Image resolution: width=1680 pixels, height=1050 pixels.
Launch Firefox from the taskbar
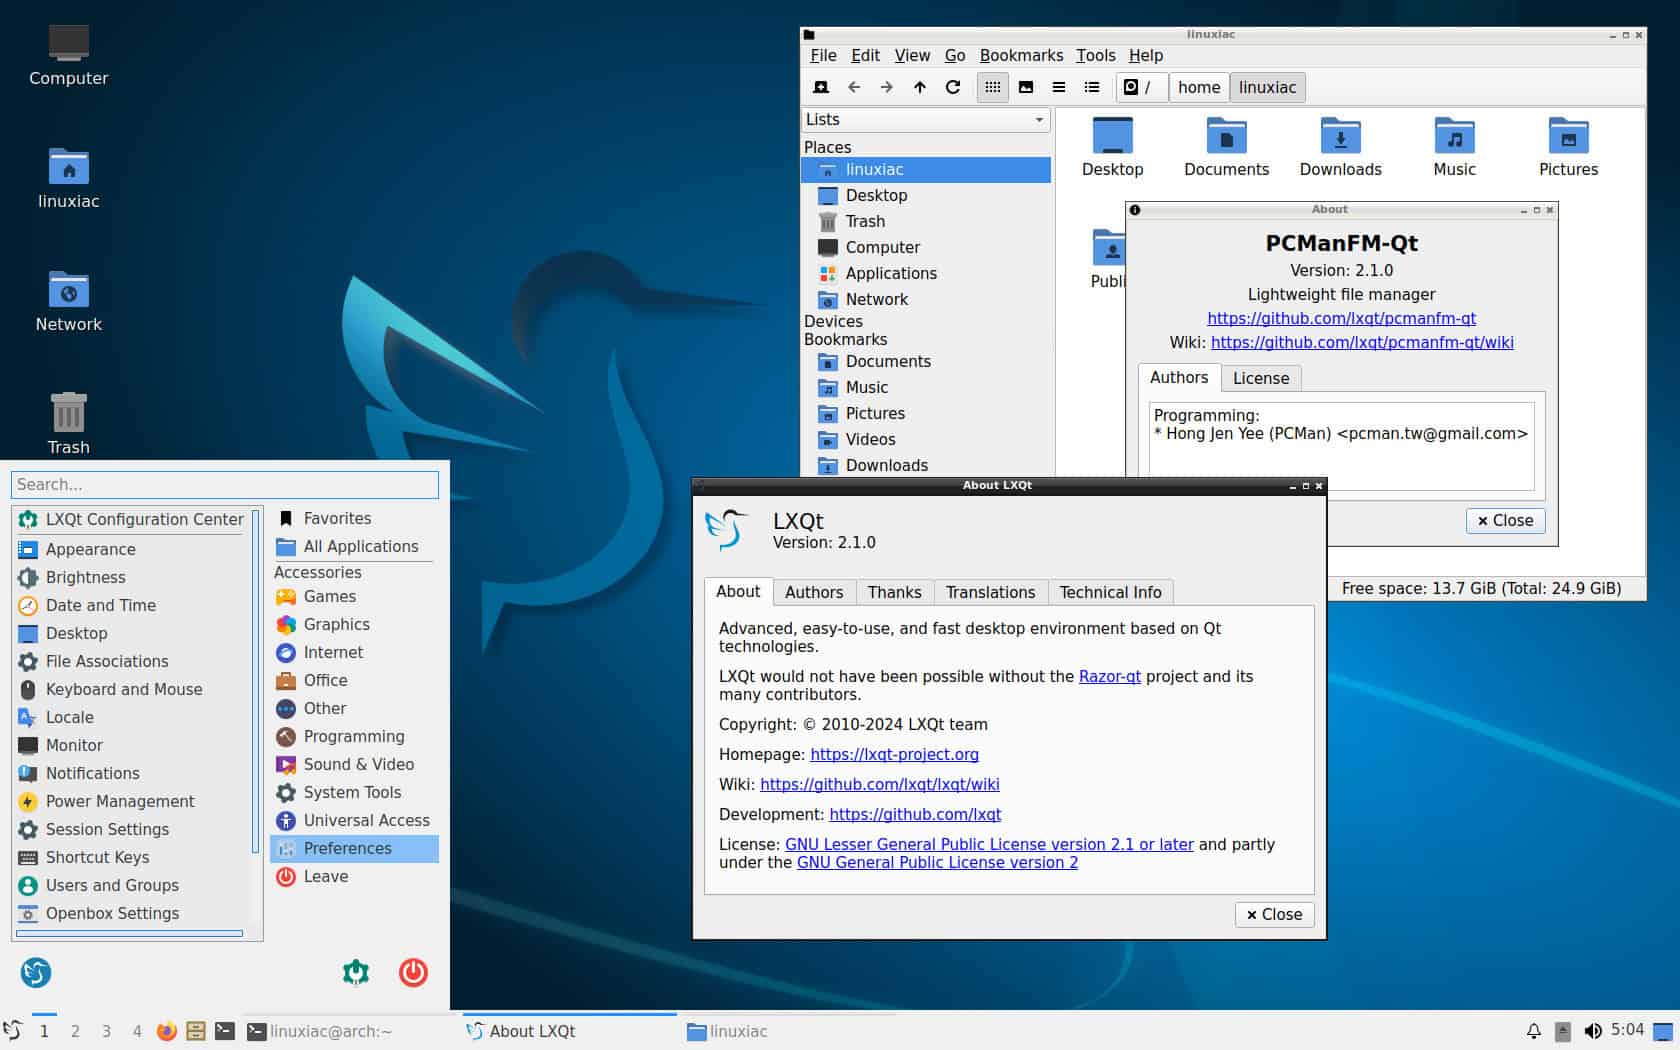pos(164,1031)
